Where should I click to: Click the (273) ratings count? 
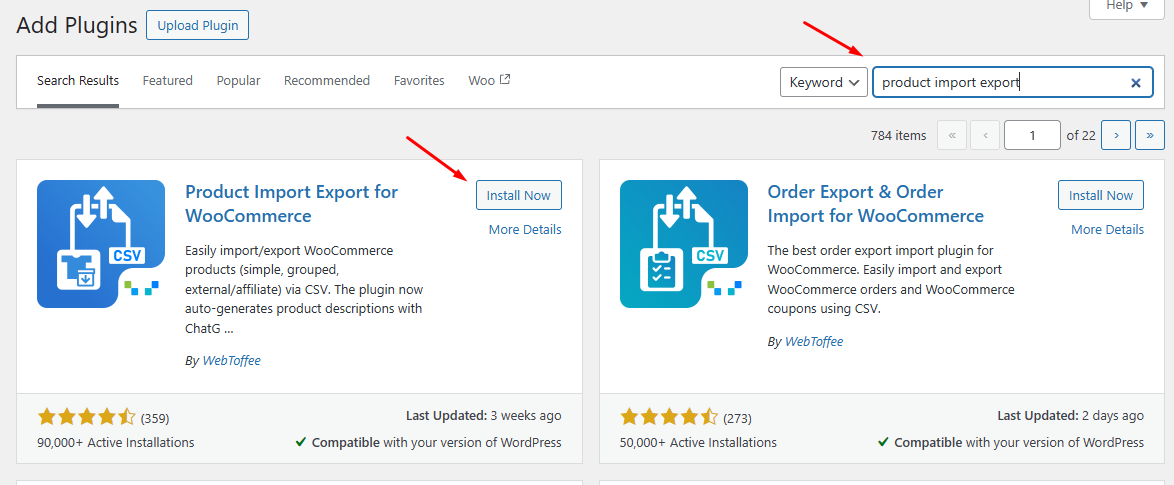(x=737, y=418)
